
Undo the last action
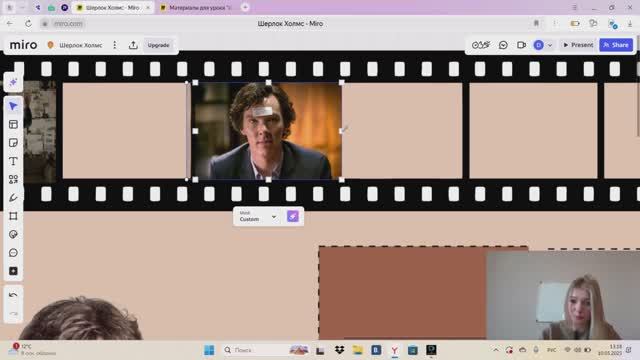pyautogui.click(x=13, y=295)
